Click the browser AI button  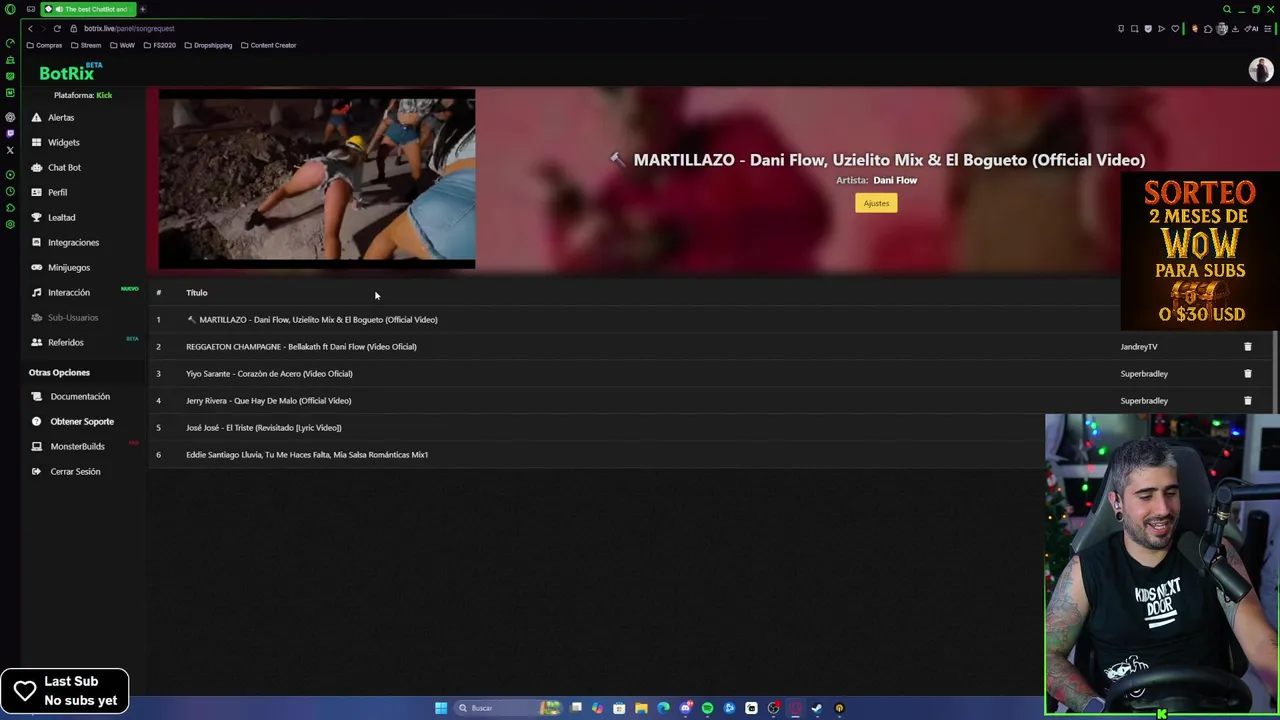tap(1252, 29)
